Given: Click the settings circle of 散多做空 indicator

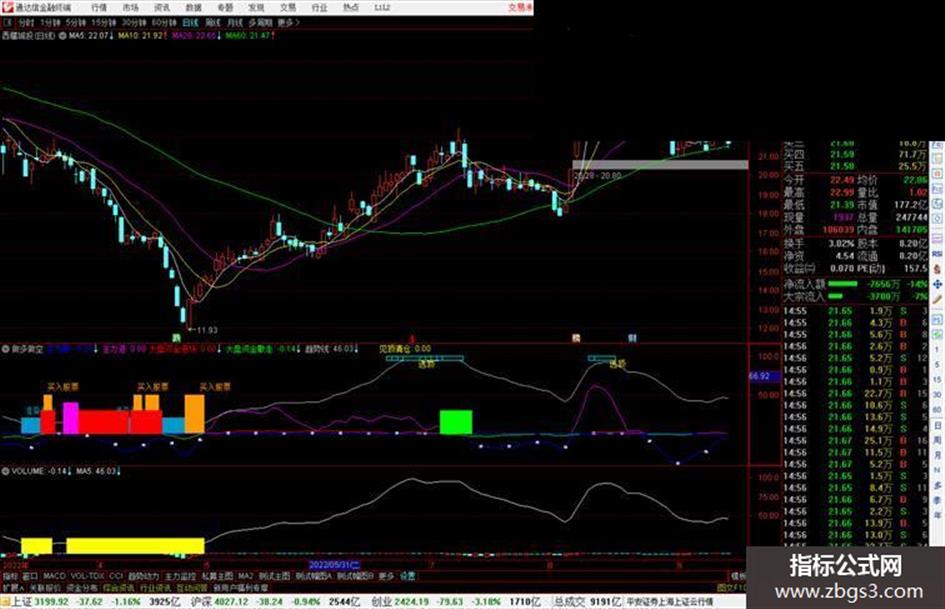Looking at the screenshot, I should click(x=5, y=349).
